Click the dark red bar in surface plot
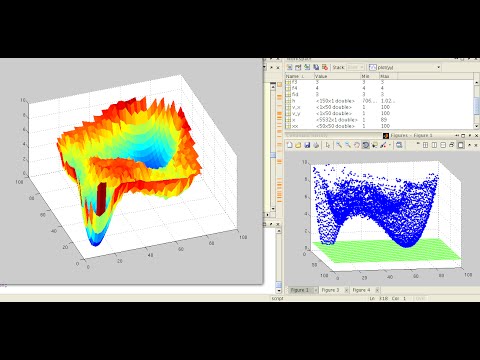The image size is (480, 360). (101, 199)
